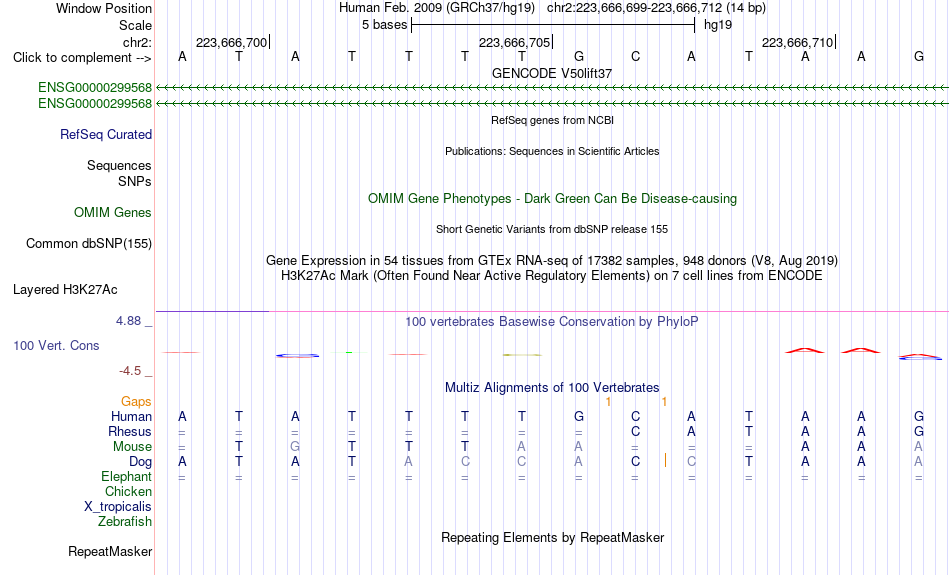Select the Human species row label
Image resolution: width=950 pixels, height=575 pixels.
coord(131,416)
